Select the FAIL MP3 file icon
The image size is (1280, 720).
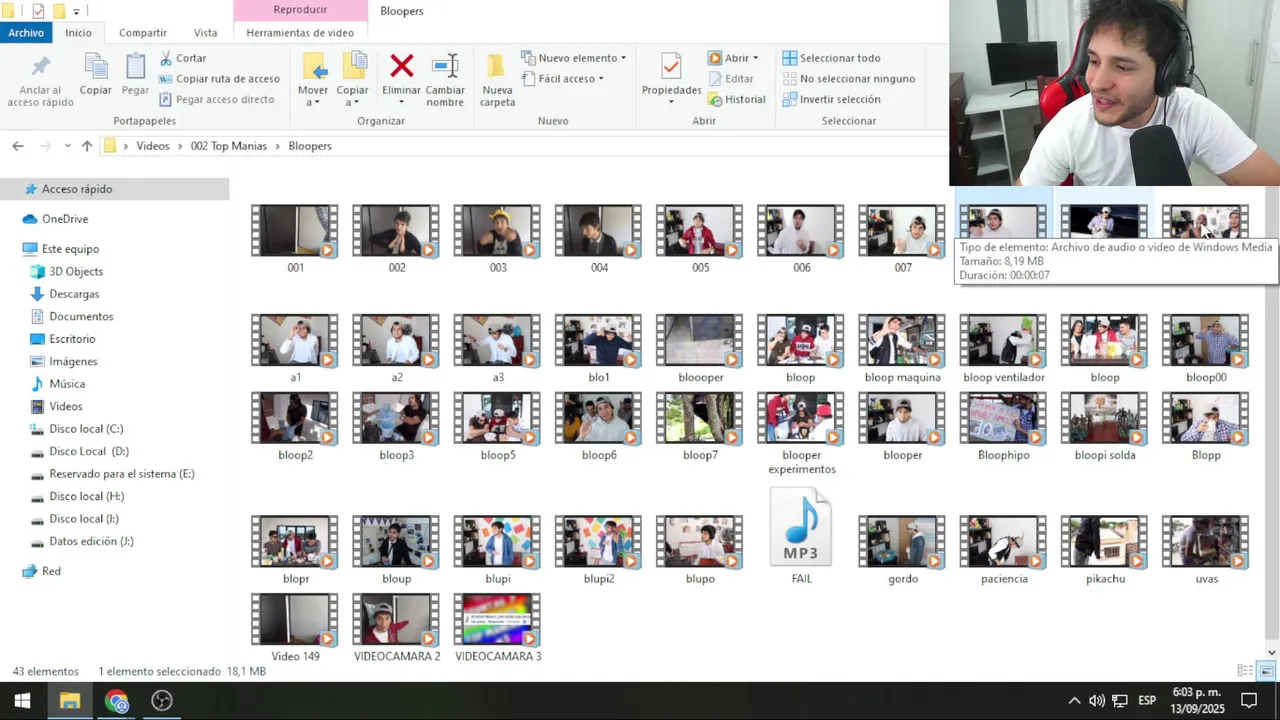click(x=801, y=527)
